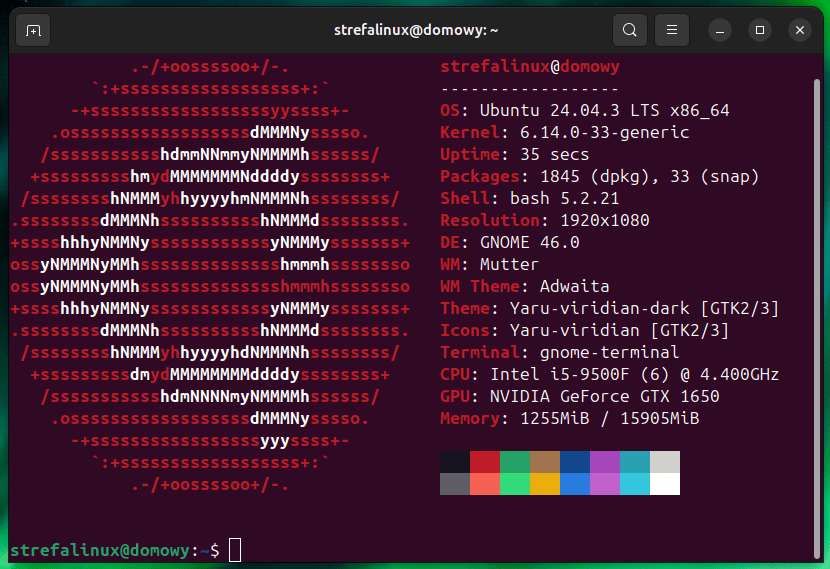Click the window title strefalinux@domowy: ~

click(416, 30)
